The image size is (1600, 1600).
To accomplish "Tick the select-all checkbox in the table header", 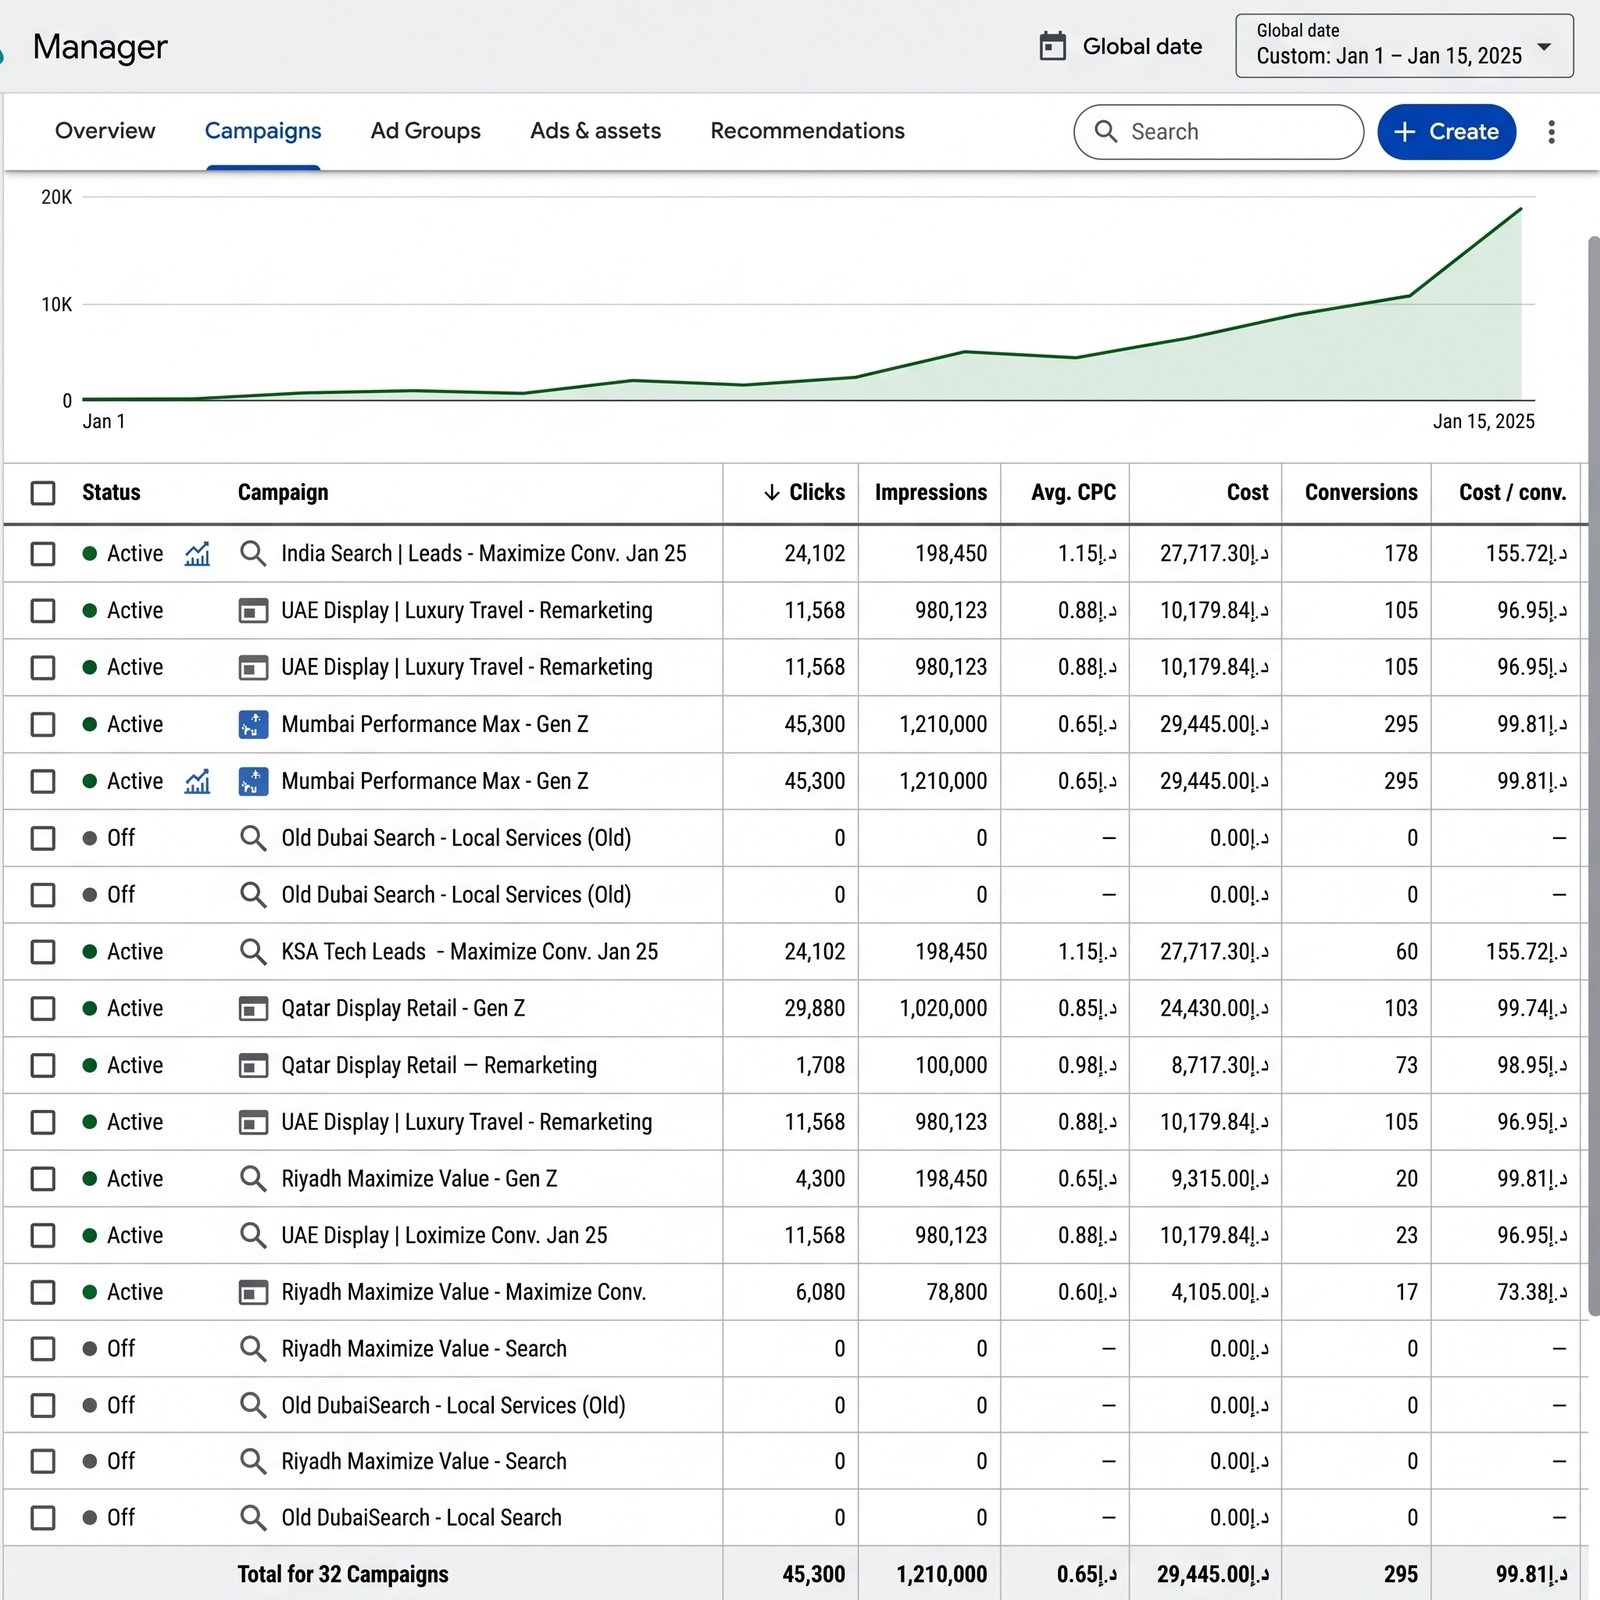I will 43,492.
